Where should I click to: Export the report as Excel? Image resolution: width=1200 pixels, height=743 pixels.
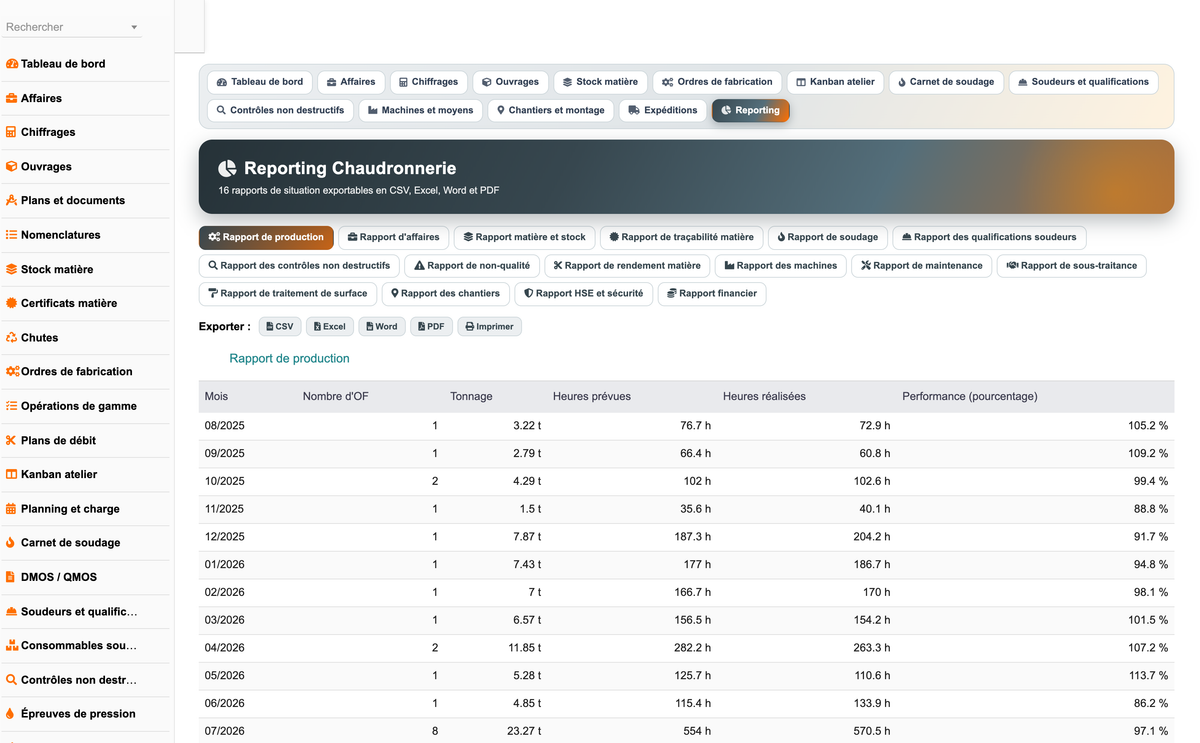[329, 327]
